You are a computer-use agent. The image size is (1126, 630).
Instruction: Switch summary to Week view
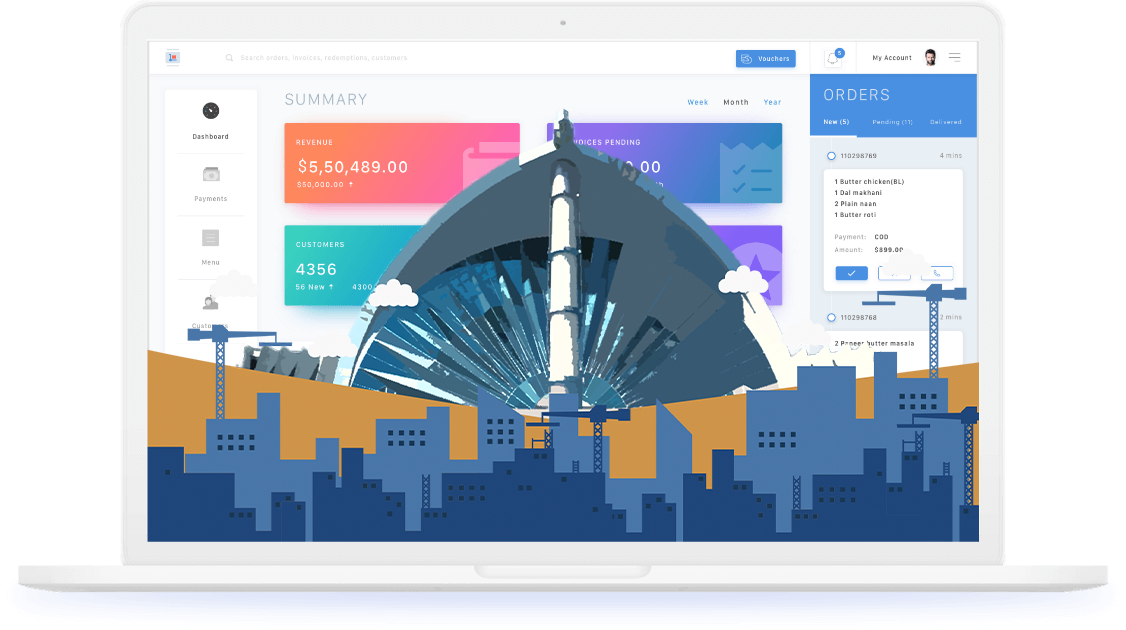click(x=697, y=103)
